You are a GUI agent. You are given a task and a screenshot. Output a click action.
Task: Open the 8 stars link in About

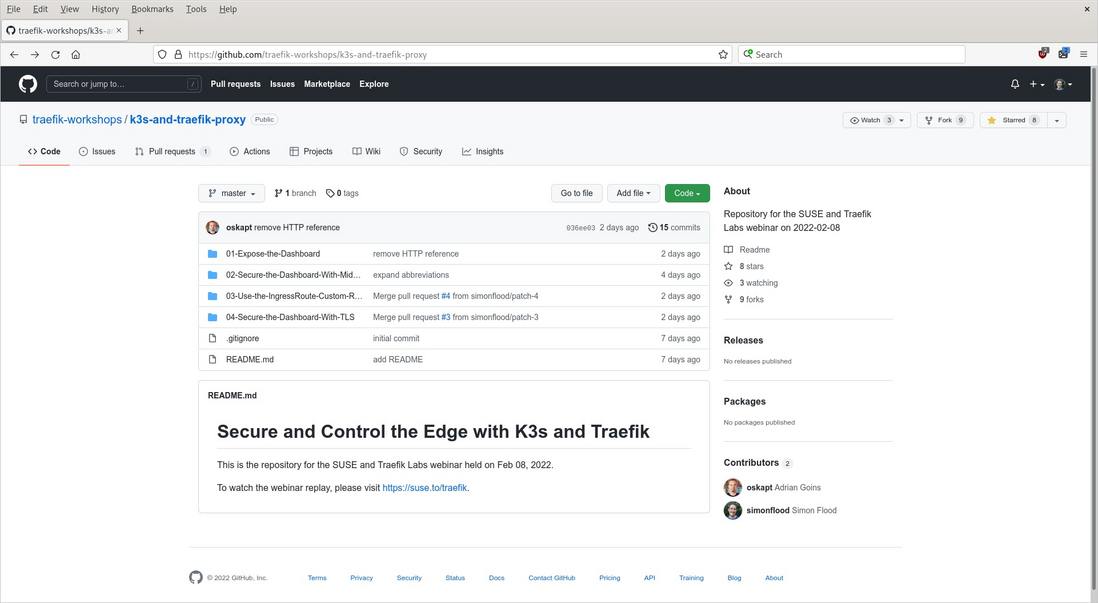744,266
